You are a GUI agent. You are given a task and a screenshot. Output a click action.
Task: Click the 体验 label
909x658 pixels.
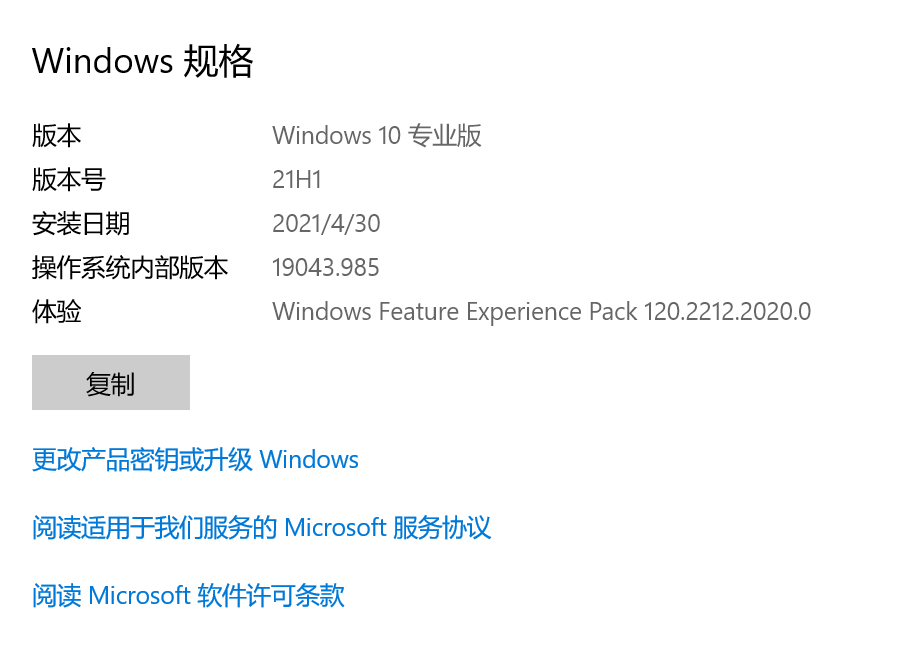point(56,312)
